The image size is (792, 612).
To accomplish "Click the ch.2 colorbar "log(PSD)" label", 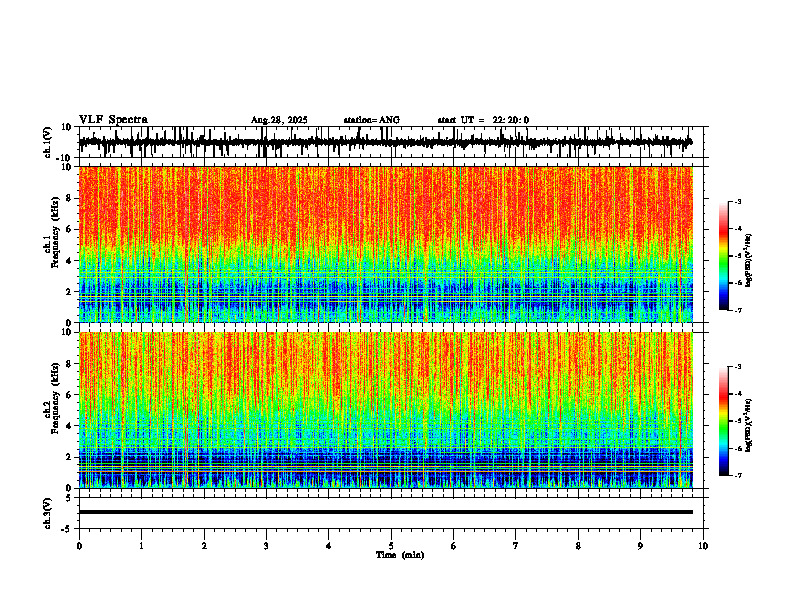I will (750, 425).
